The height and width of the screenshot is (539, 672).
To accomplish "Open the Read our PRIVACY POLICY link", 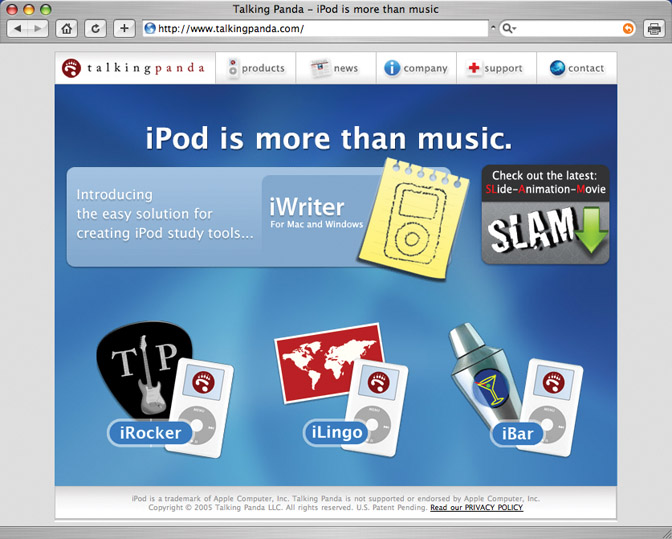I will (x=477, y=508).
